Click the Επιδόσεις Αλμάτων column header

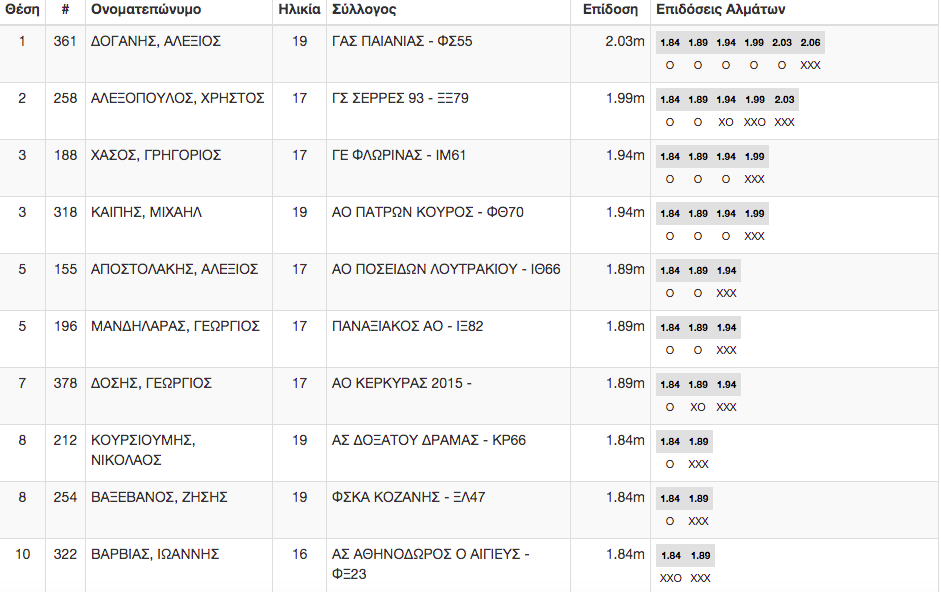tap(720, 10)
